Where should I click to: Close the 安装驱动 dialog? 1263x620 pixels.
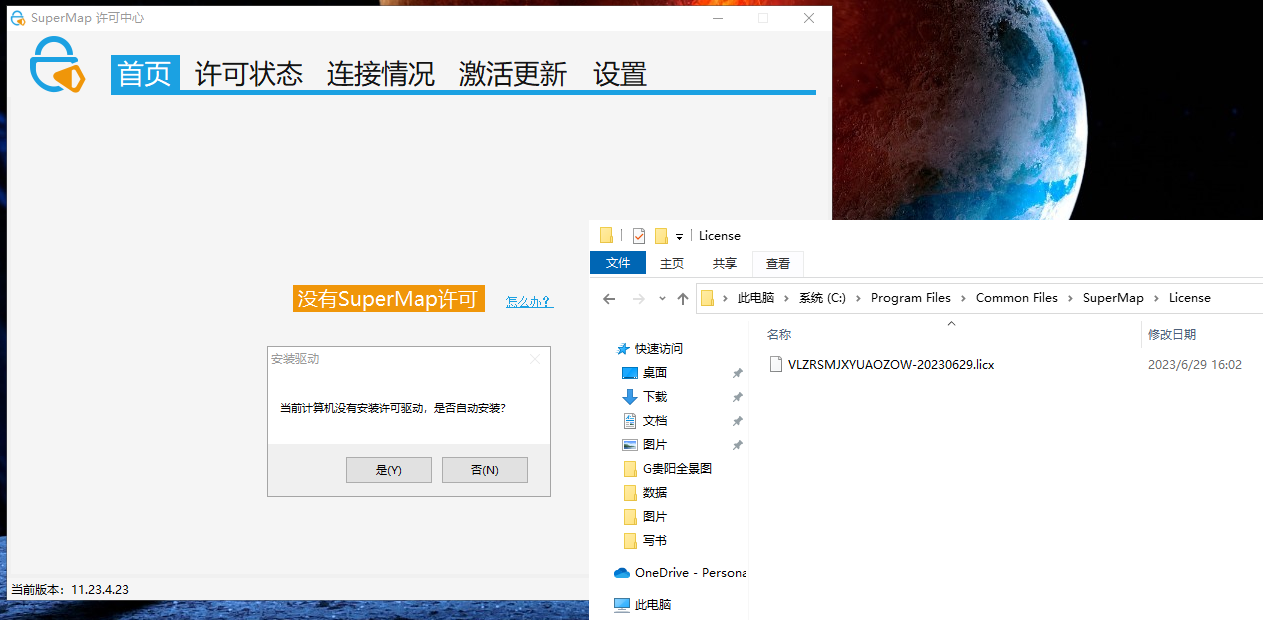click(535, 359)
